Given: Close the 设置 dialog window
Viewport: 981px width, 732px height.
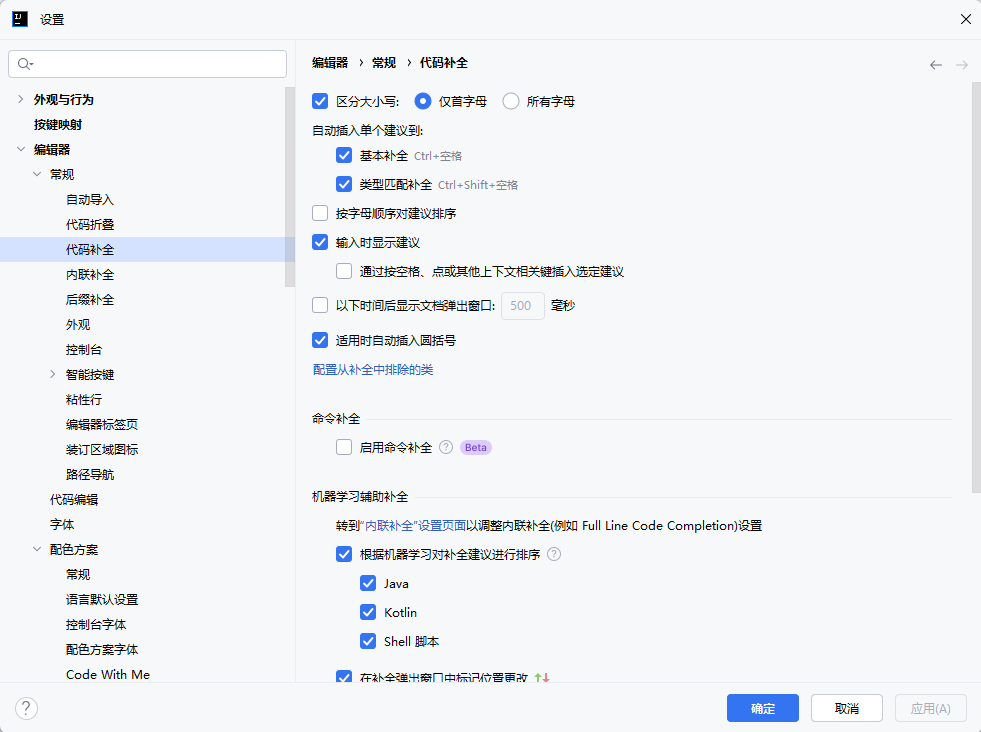Looking at the screenshot, I should coord(965,19).
